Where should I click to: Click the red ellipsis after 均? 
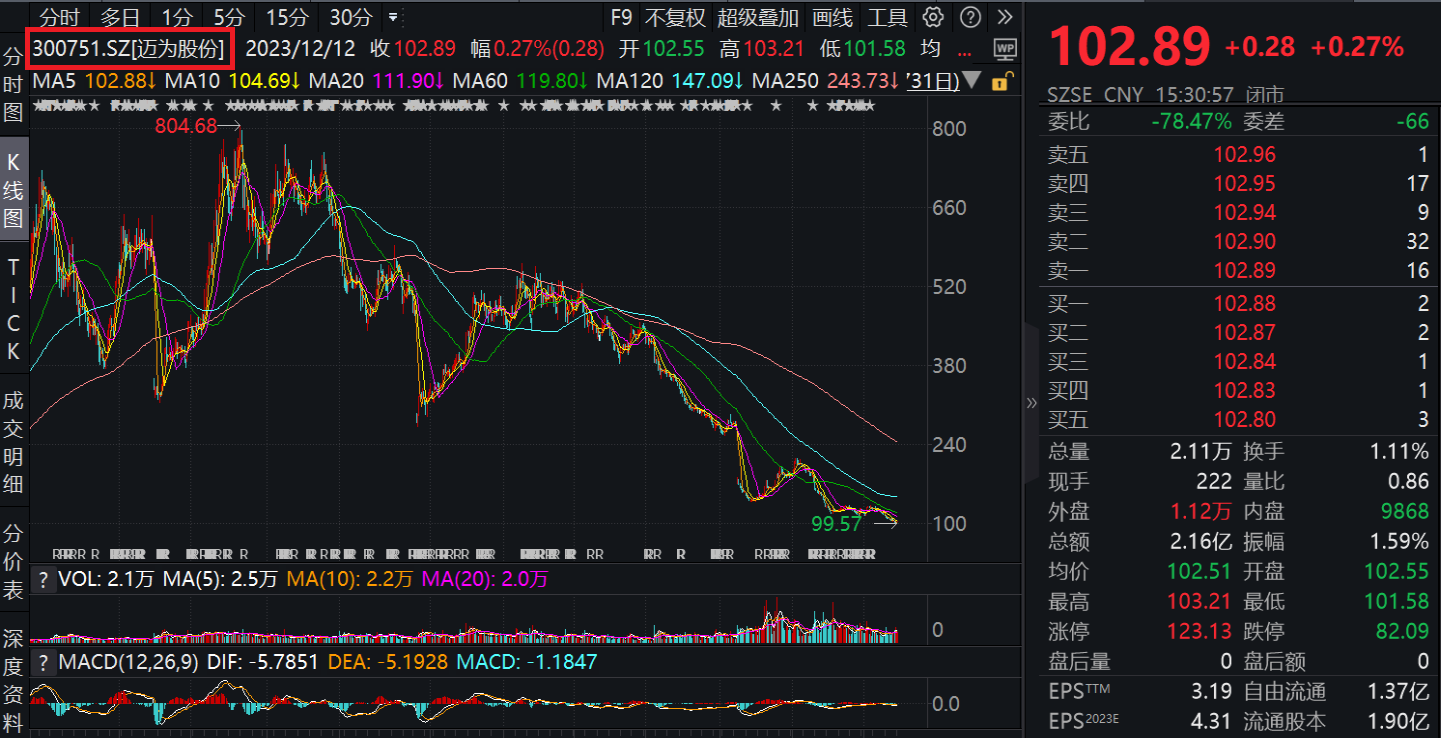966,48
